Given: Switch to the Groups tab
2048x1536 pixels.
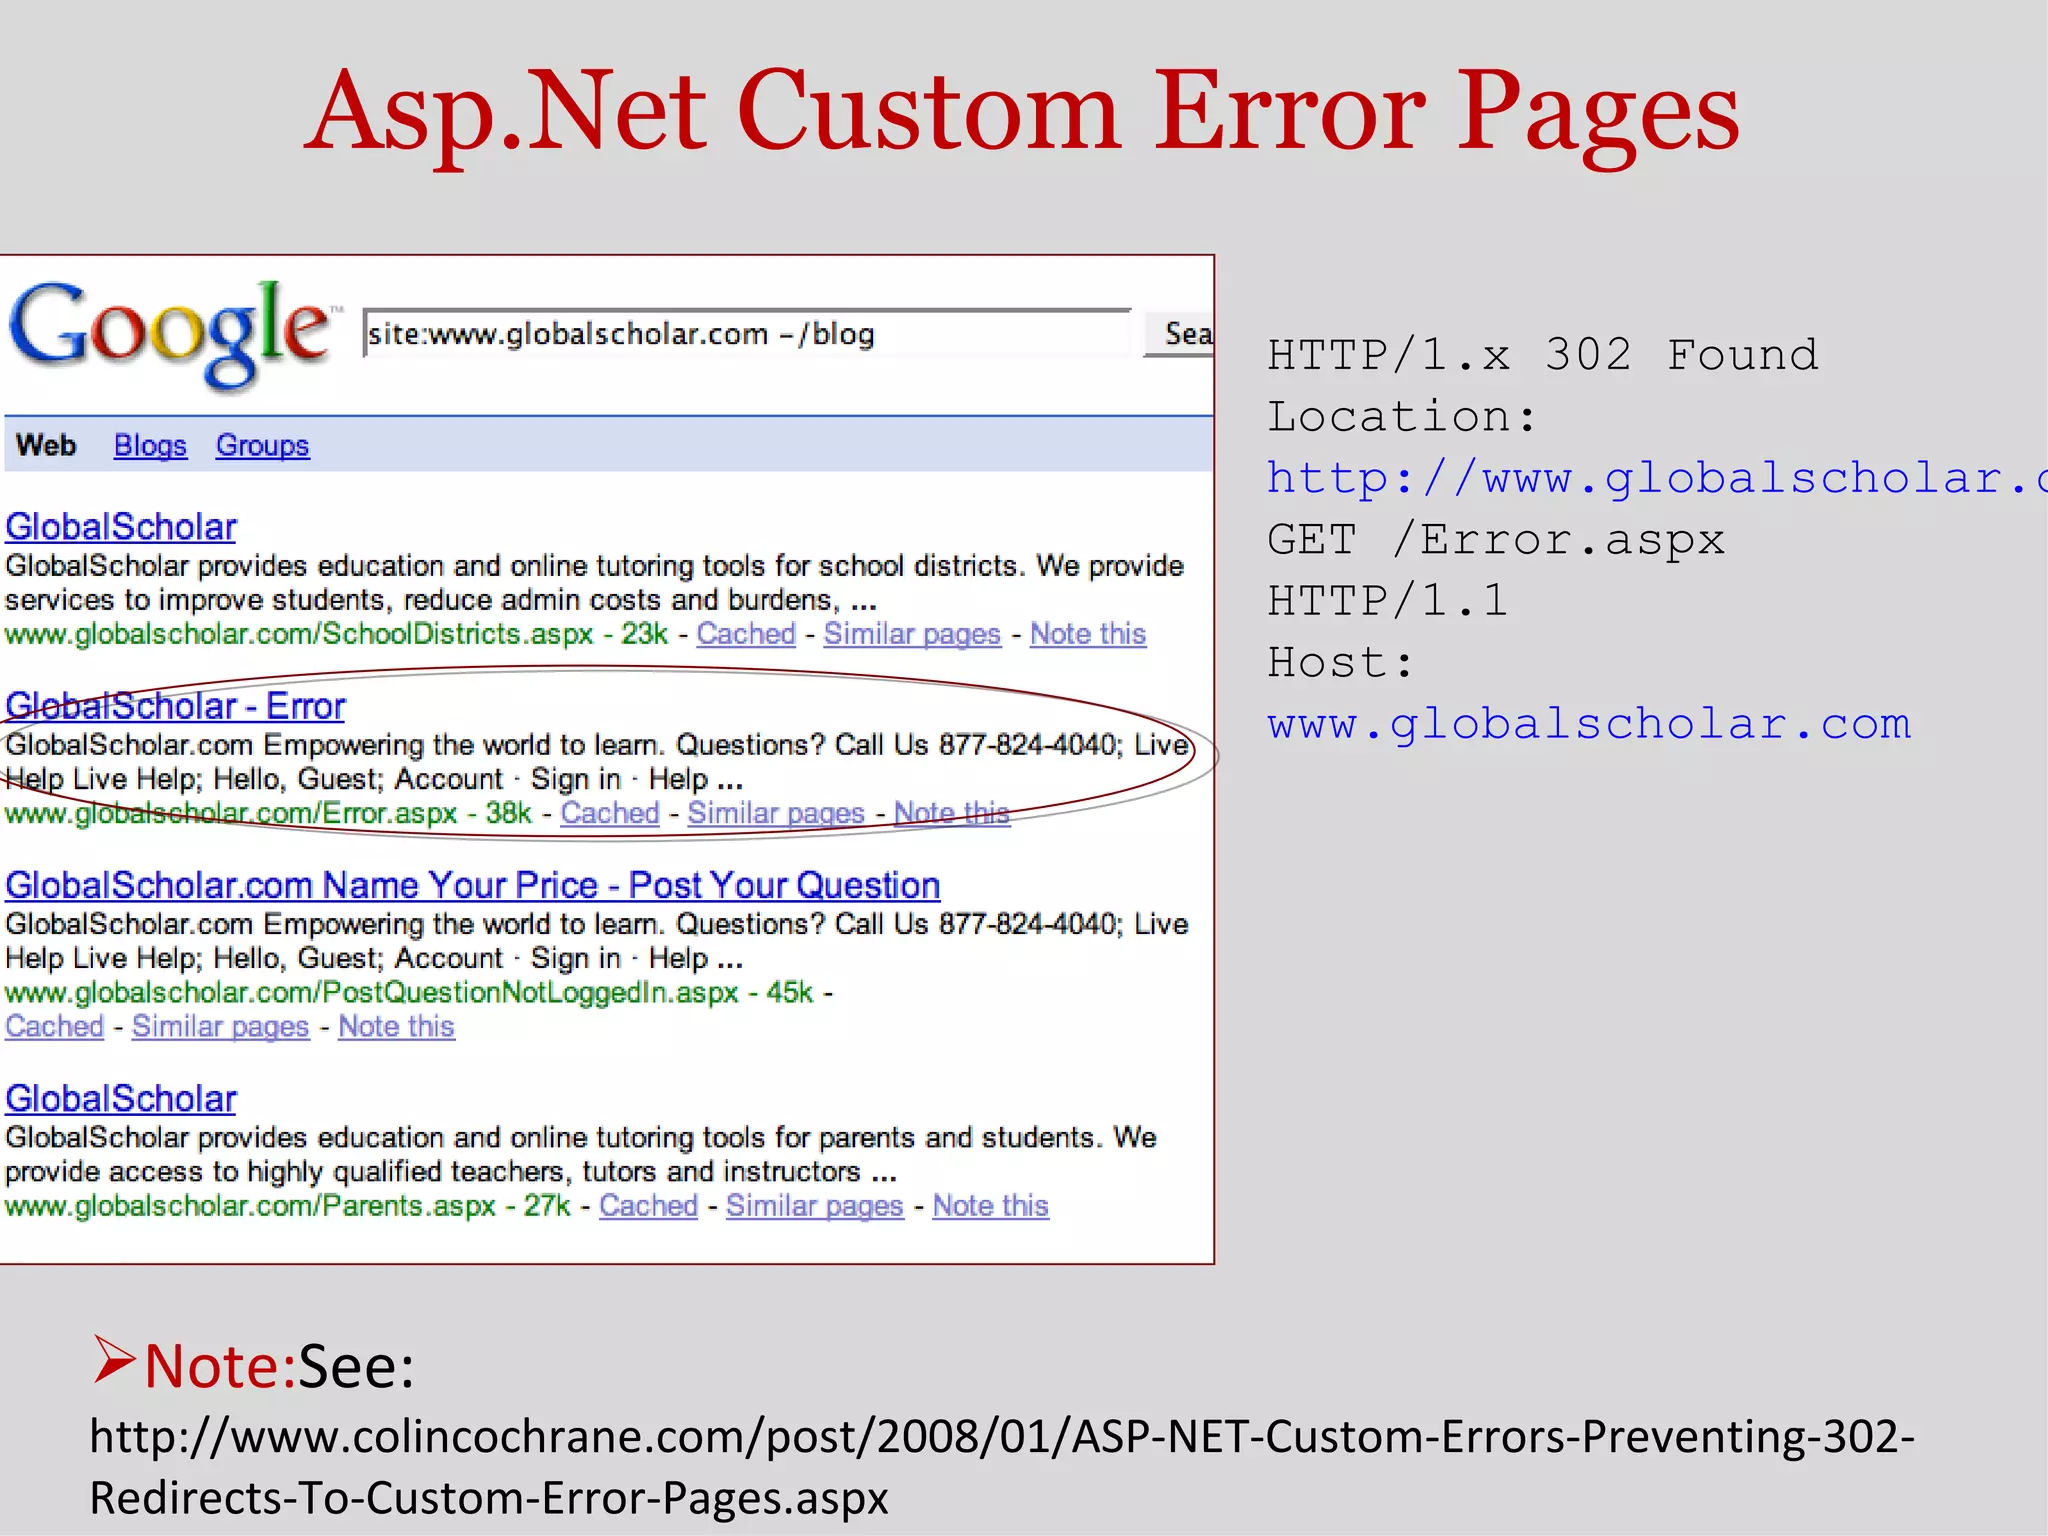Looking at the screenshot, I should pos(262,445).
